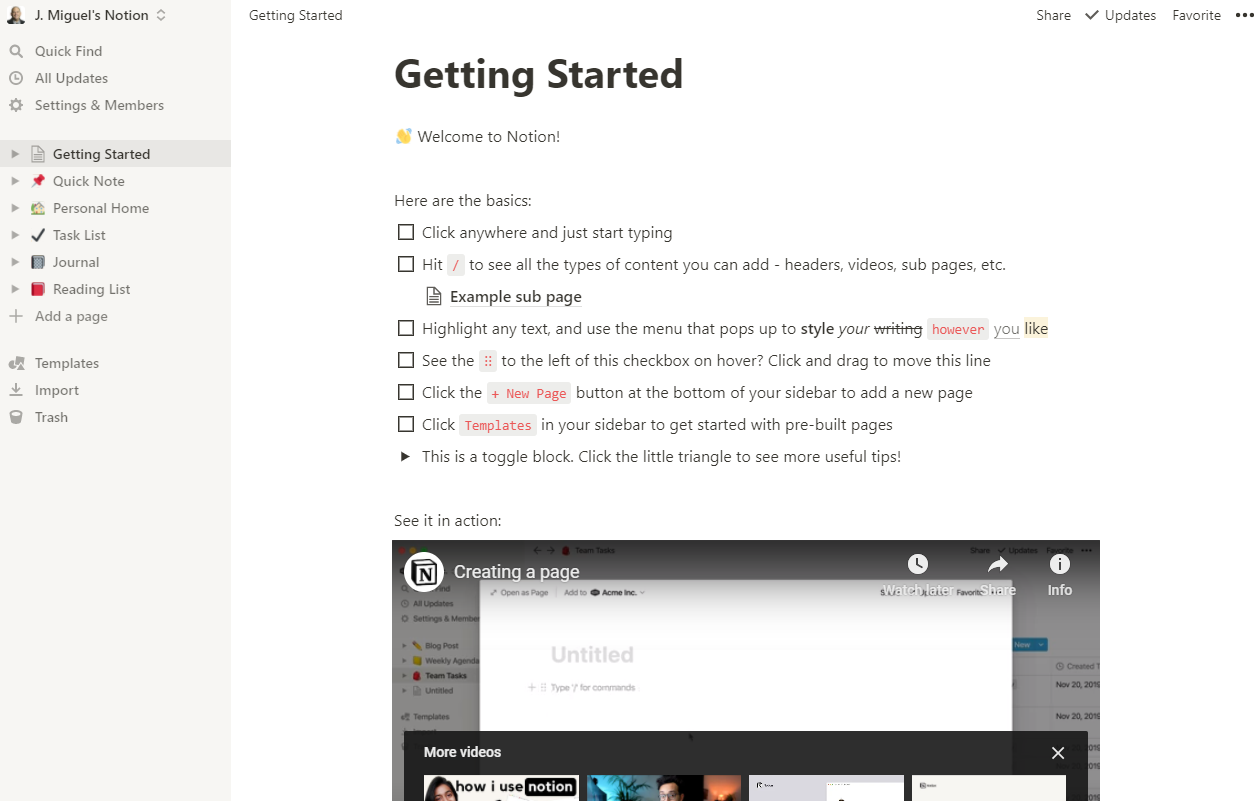Click Favorite in the top bar
Viewport: 1255px width, 801px height.
pyautogui.click(x=1196, y=15)
